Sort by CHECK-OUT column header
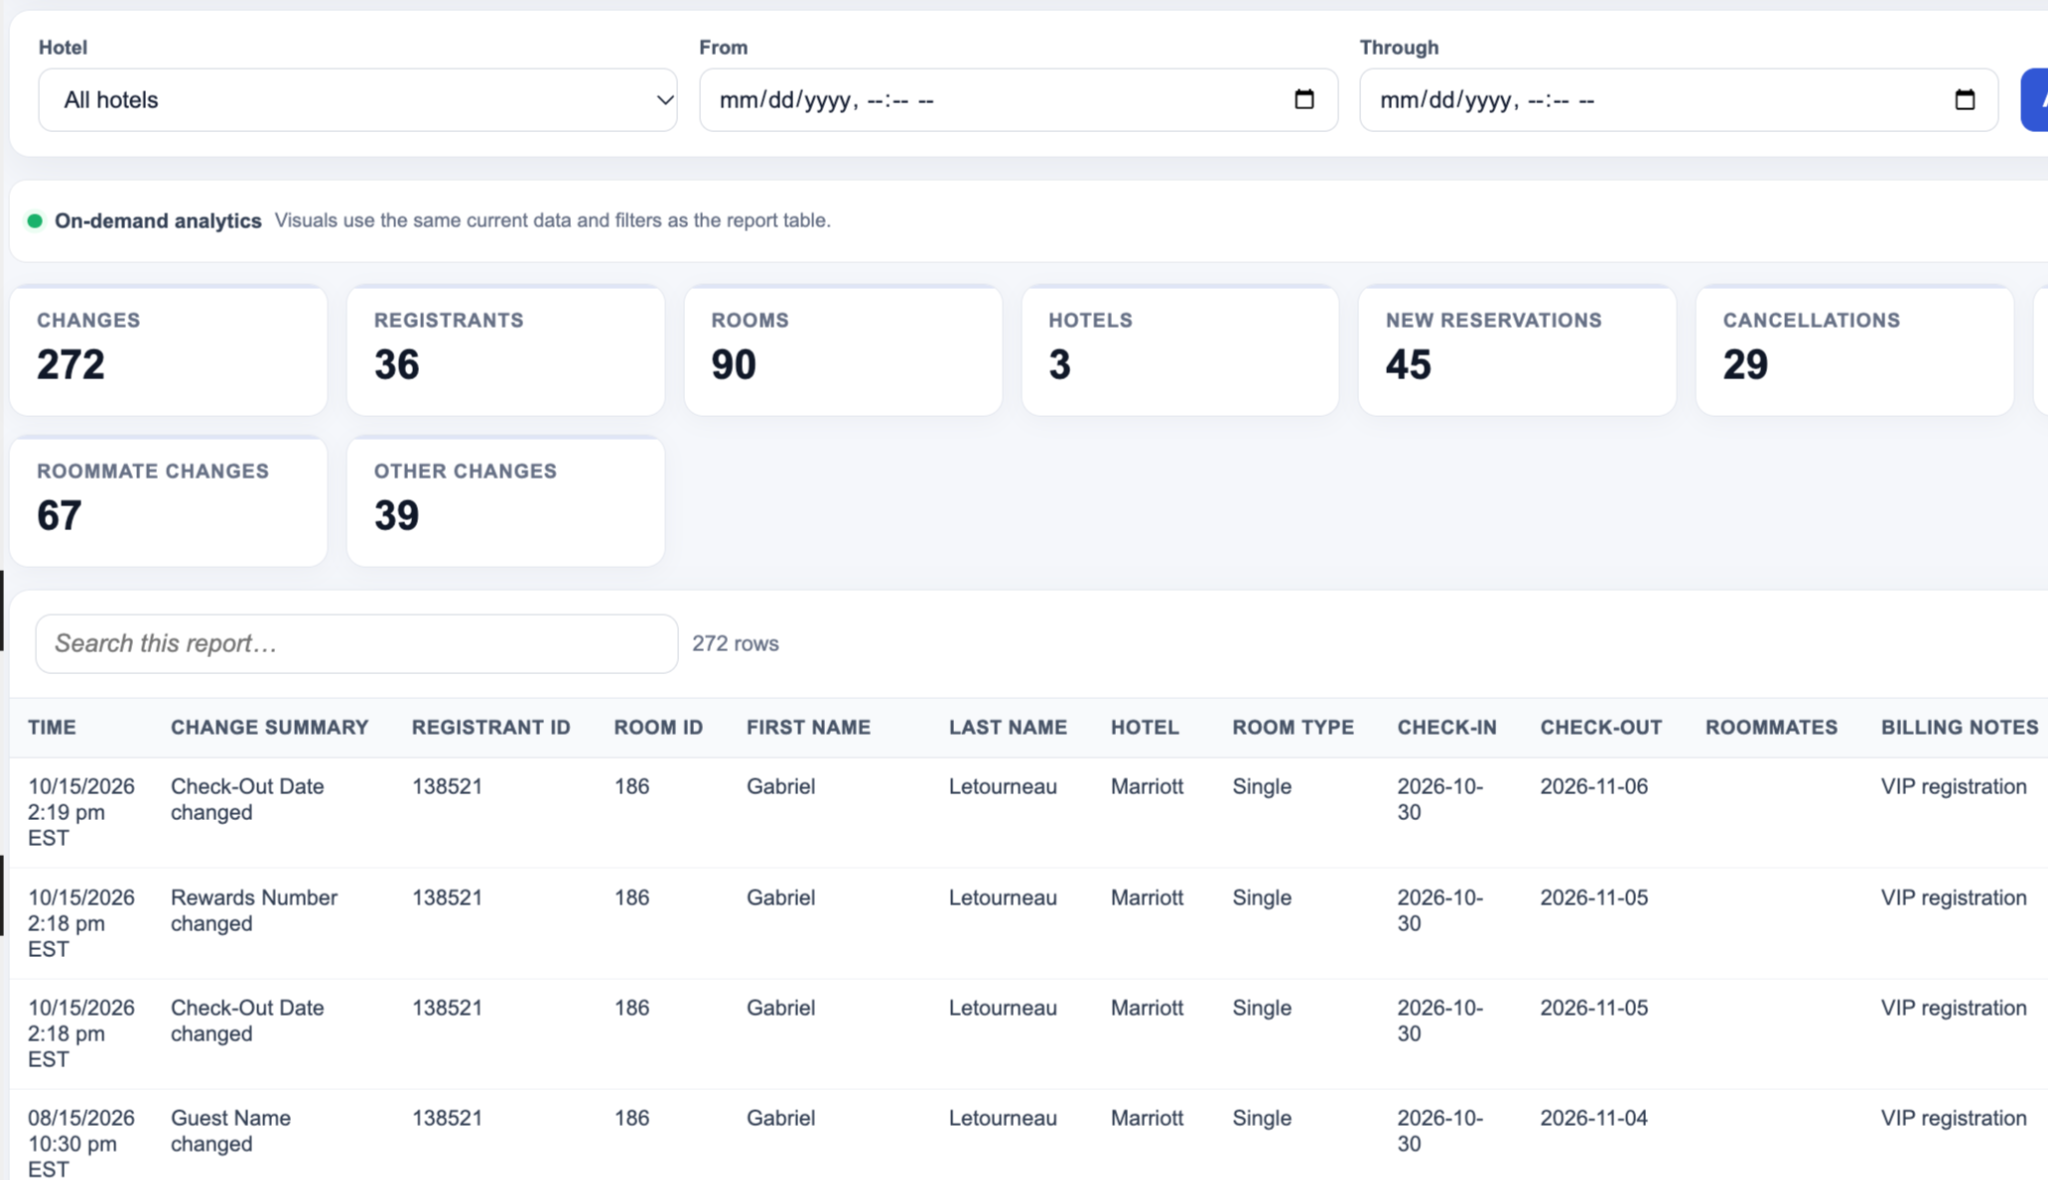 1601,727
